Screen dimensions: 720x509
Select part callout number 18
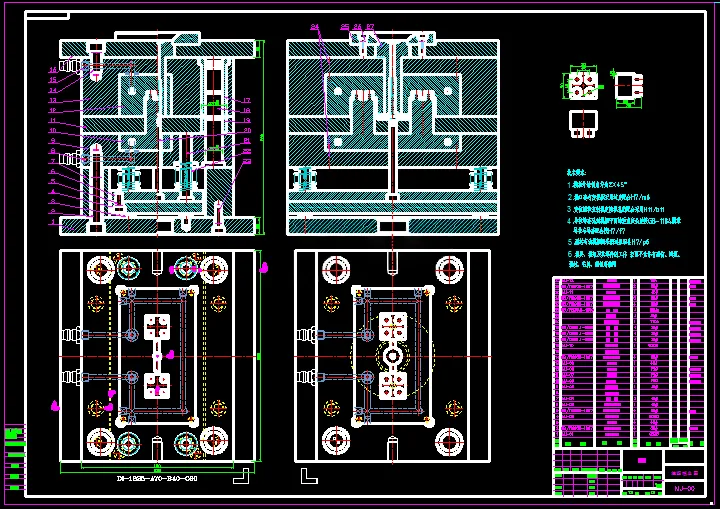tap(247, 110)
